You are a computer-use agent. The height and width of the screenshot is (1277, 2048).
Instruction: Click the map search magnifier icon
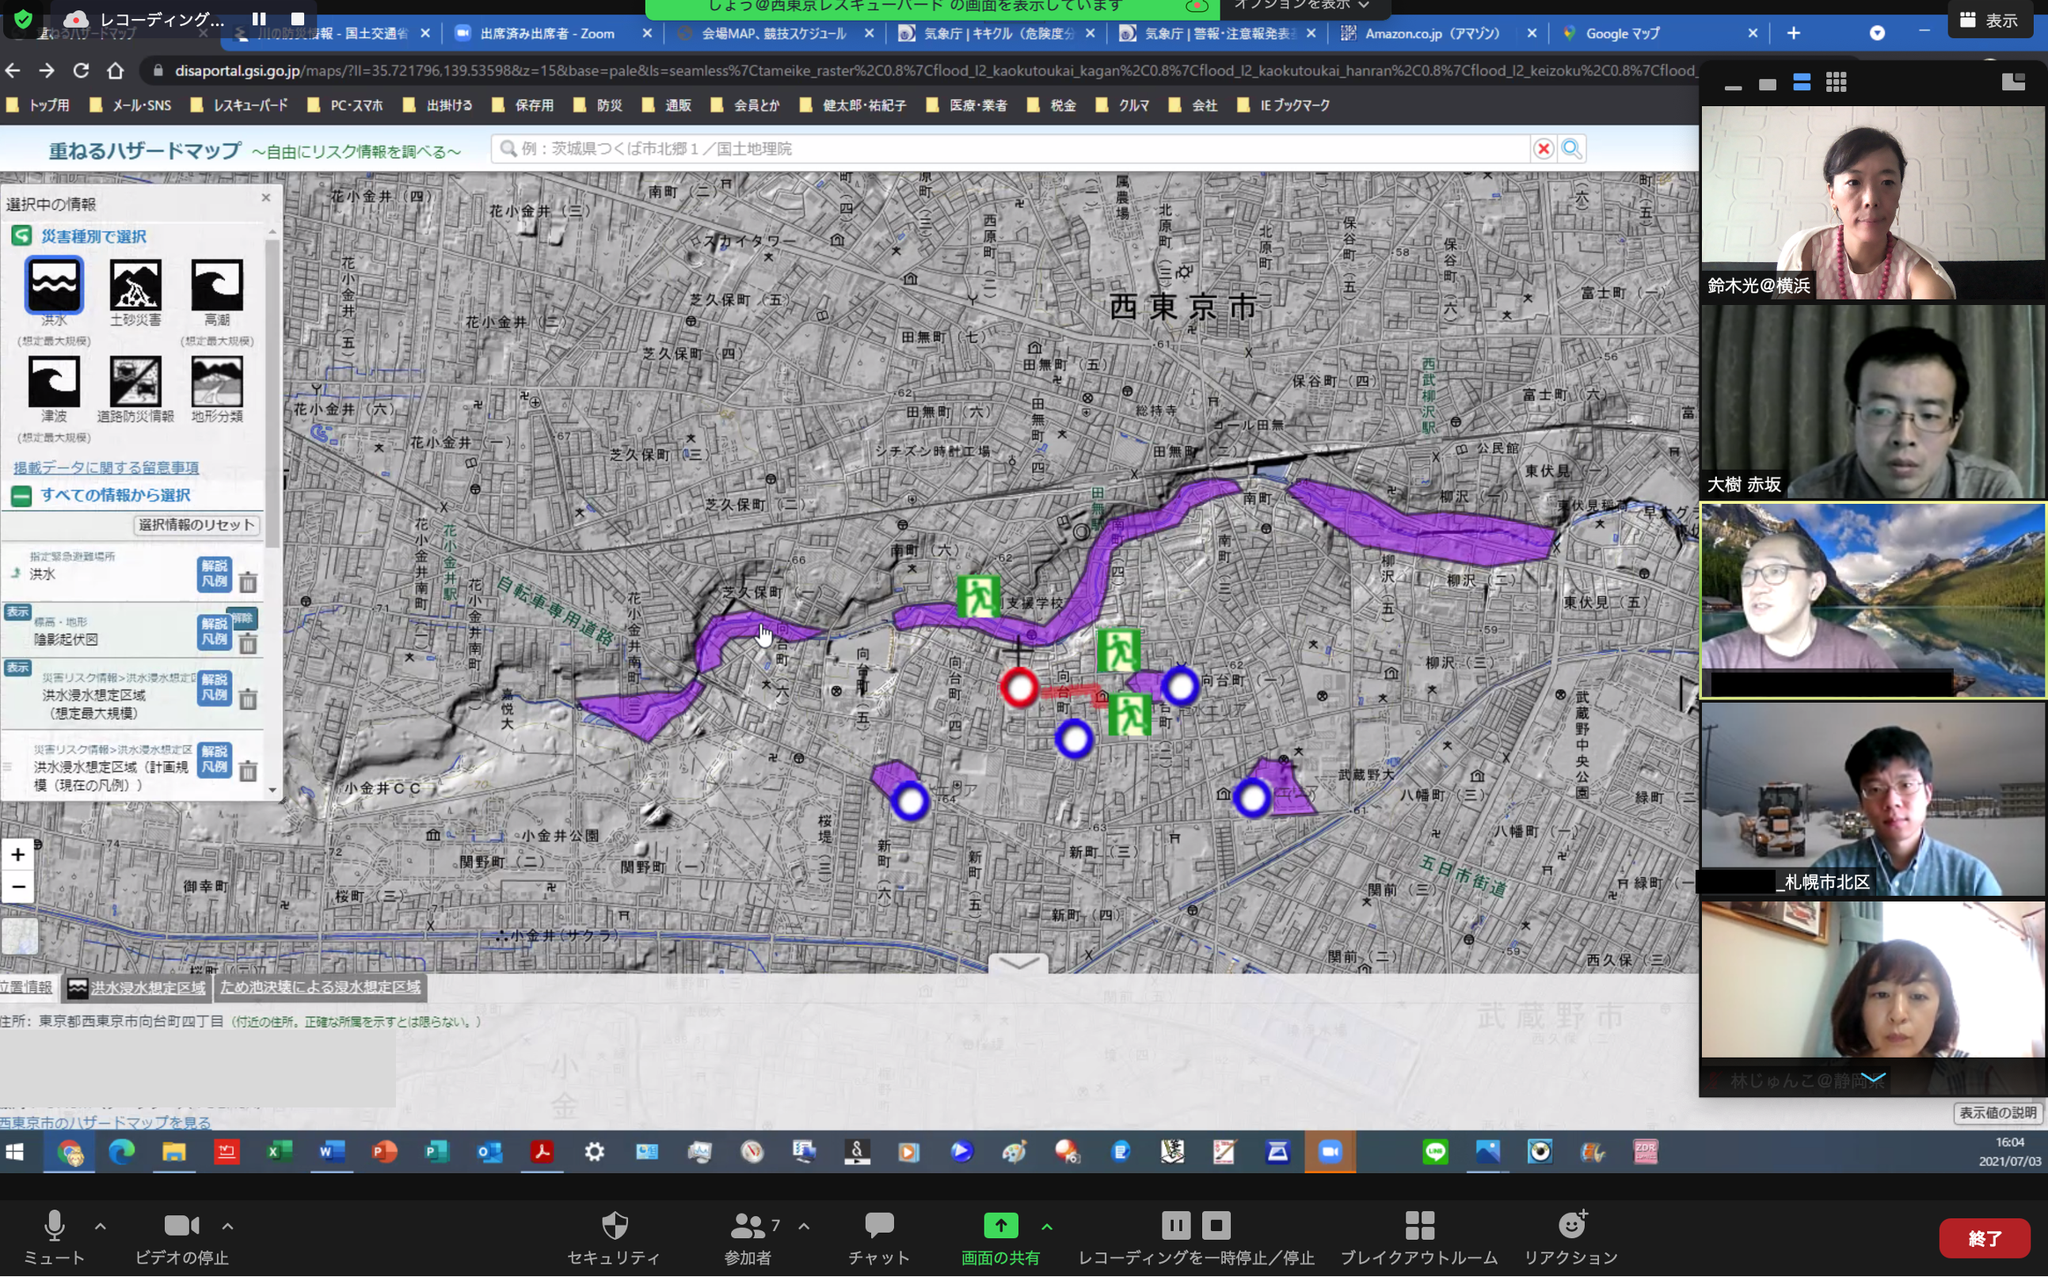(1572, 149)
